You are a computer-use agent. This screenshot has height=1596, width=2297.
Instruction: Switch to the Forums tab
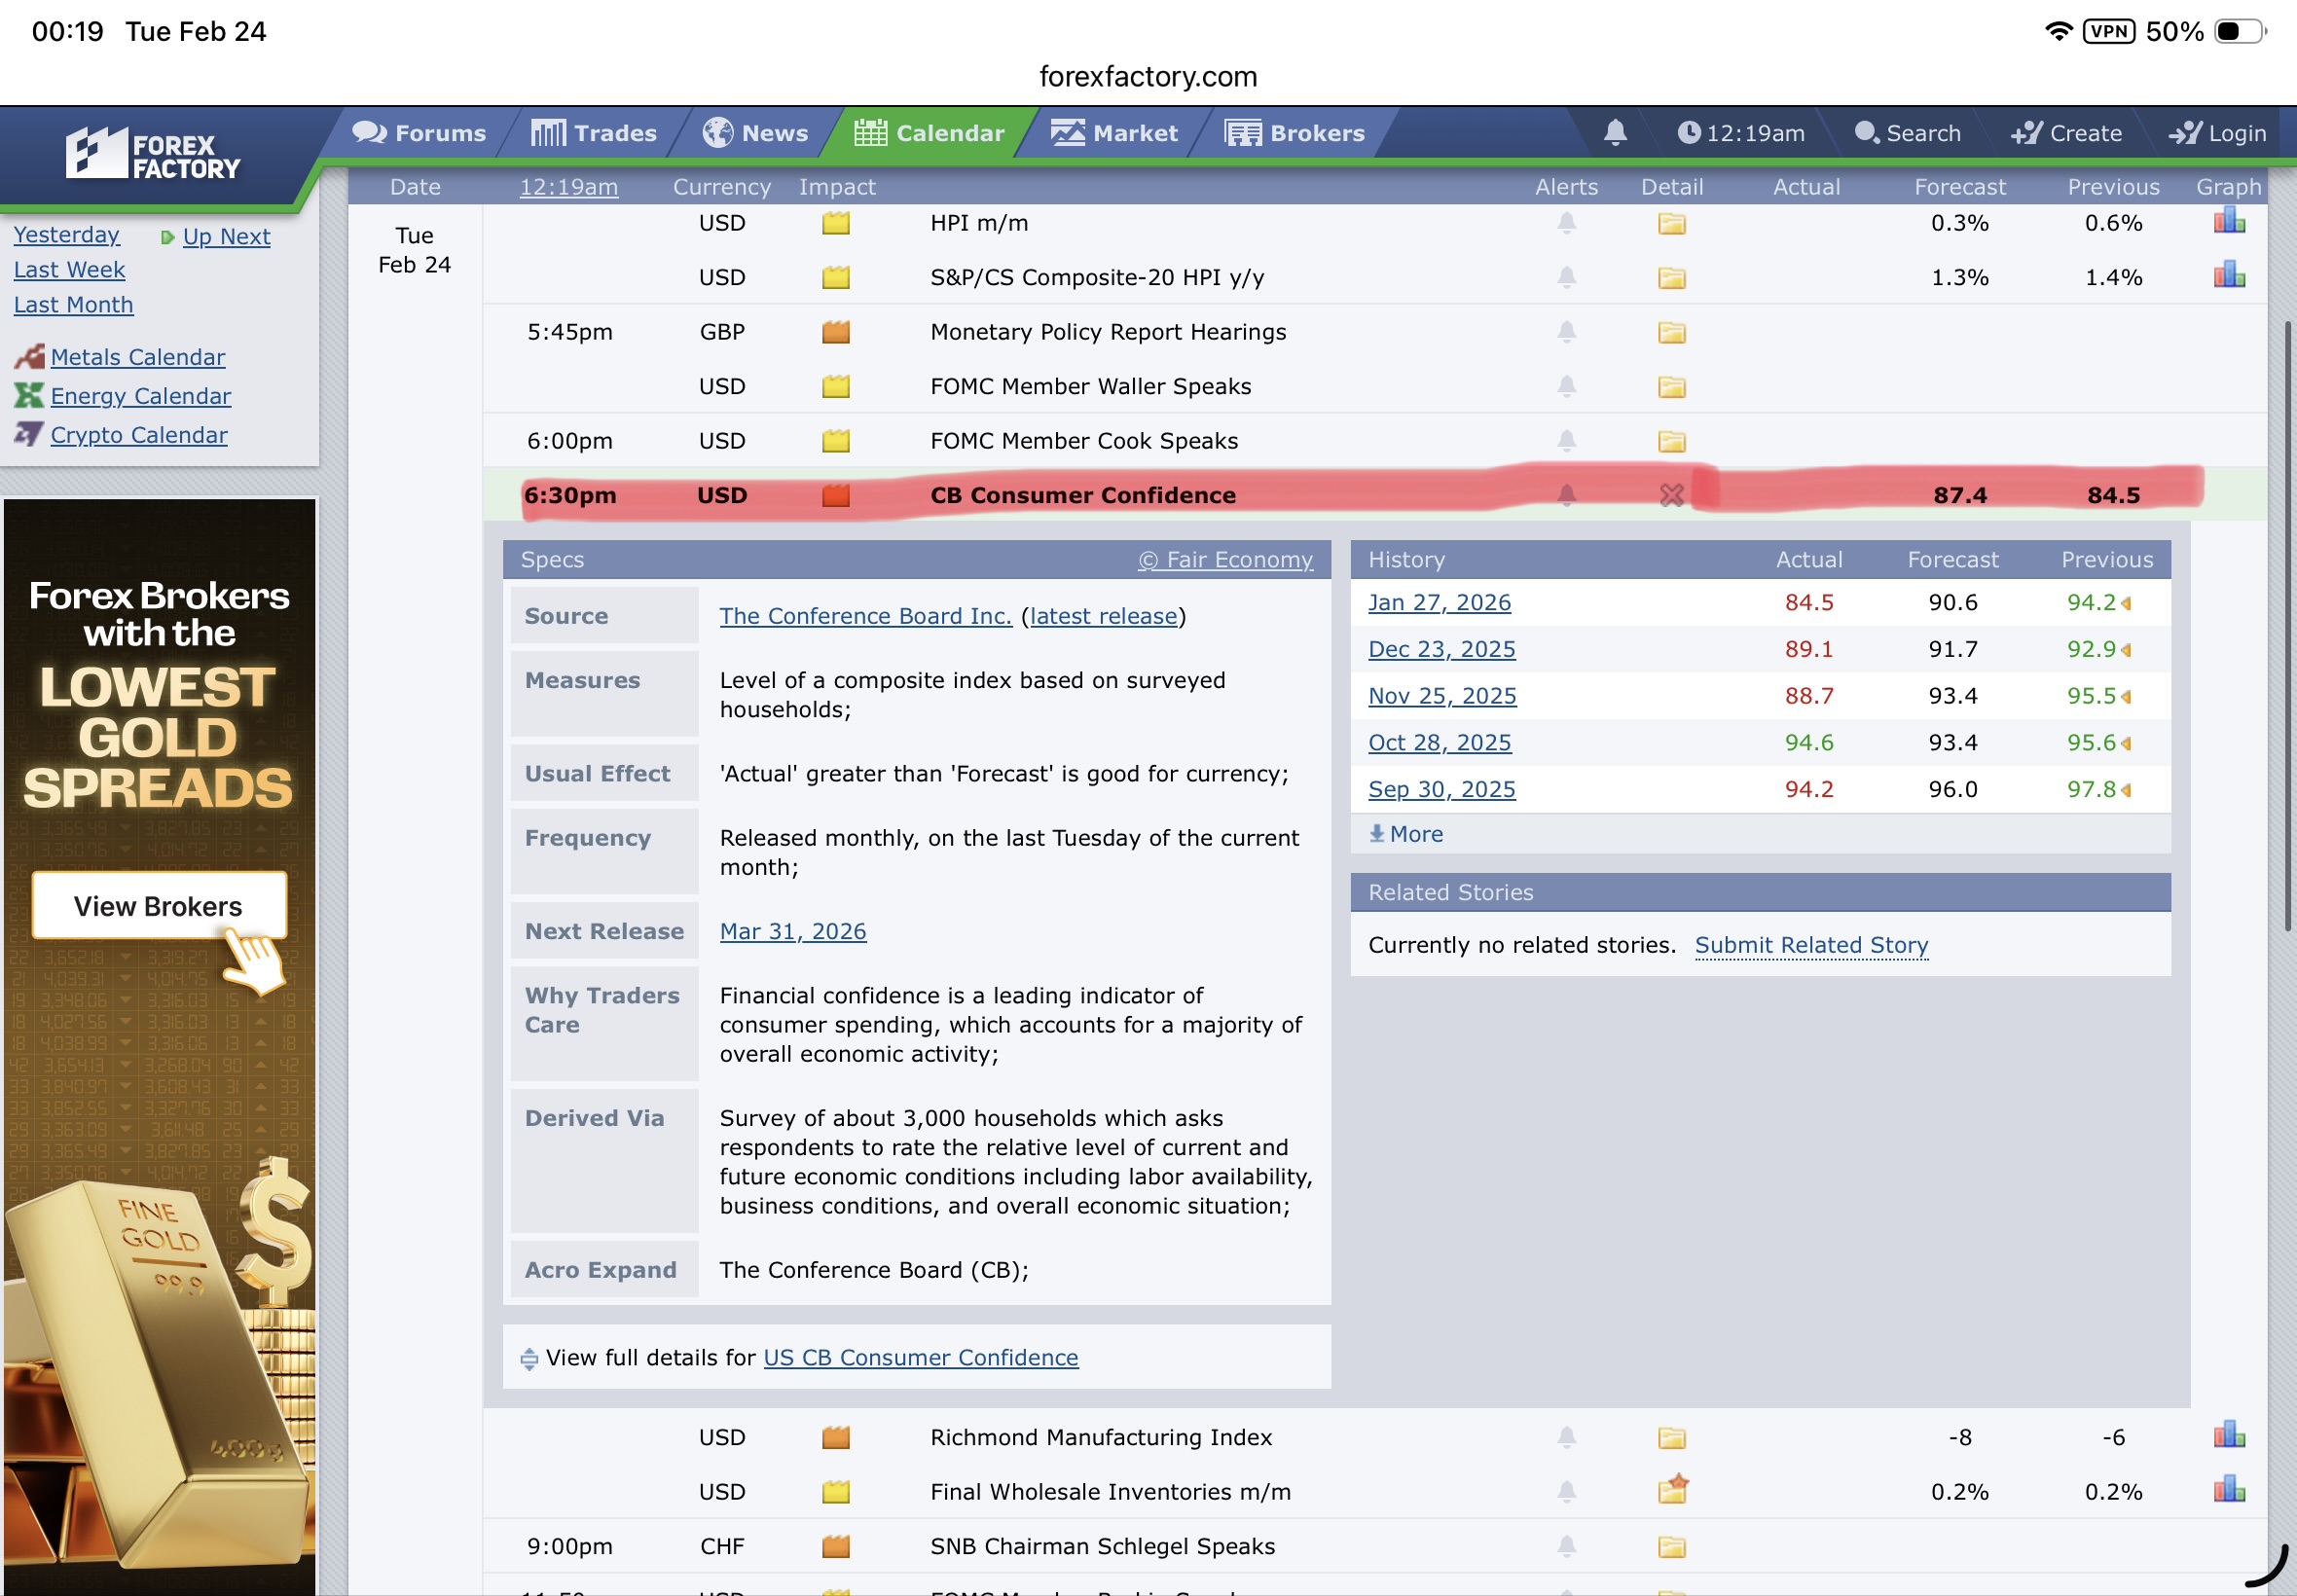(x=419, y=133)
